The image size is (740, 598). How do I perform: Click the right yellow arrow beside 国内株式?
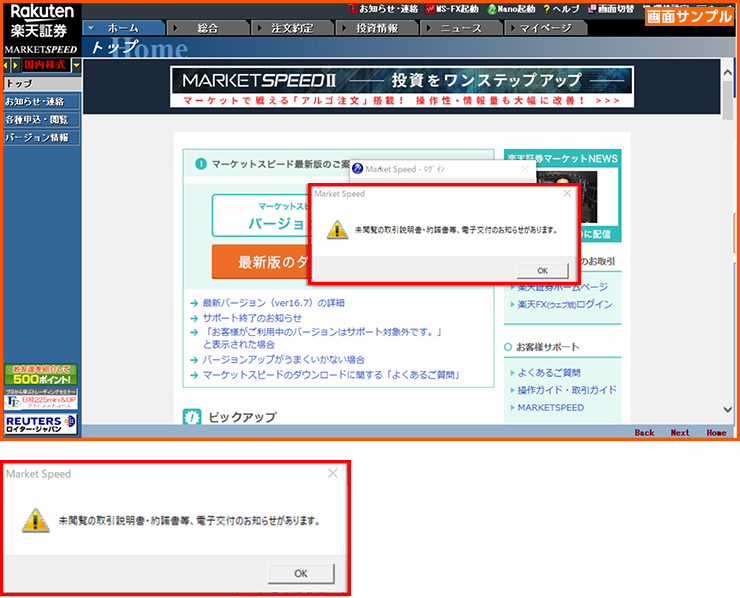pos(16,65)
